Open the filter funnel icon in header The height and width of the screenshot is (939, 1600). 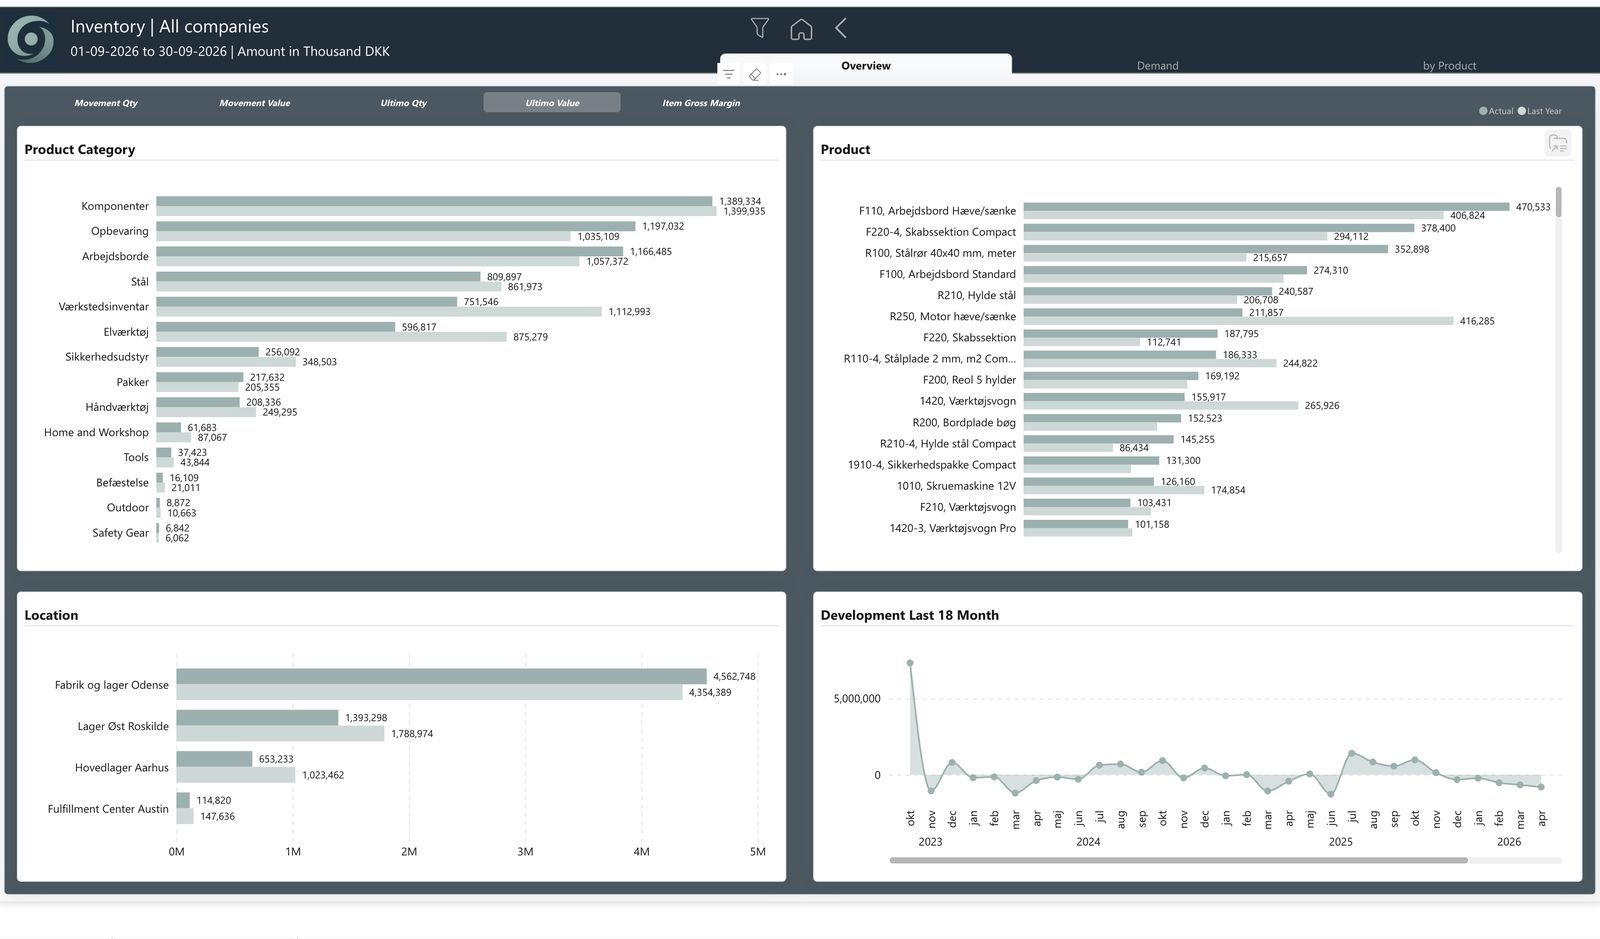(x=760, y=28)
